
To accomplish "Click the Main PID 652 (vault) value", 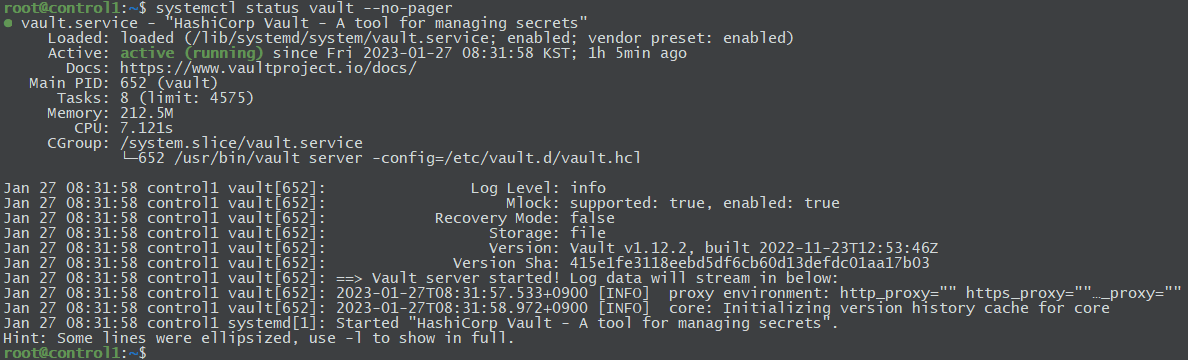I will point(169,83).
